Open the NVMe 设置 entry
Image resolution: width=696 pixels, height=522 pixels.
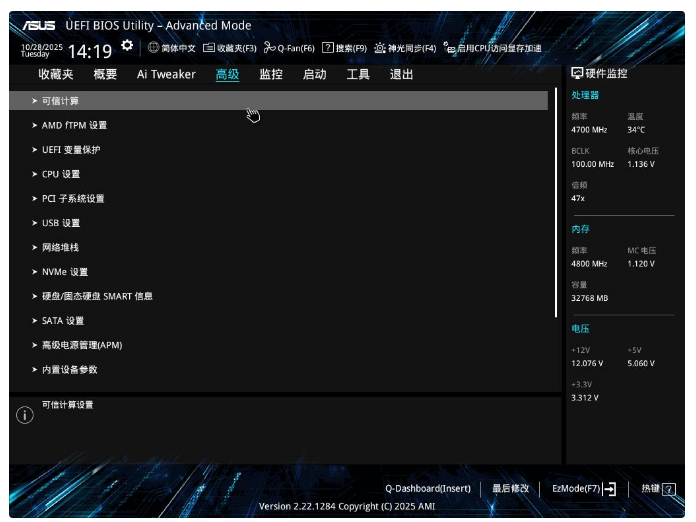click(x=65, y=272)
